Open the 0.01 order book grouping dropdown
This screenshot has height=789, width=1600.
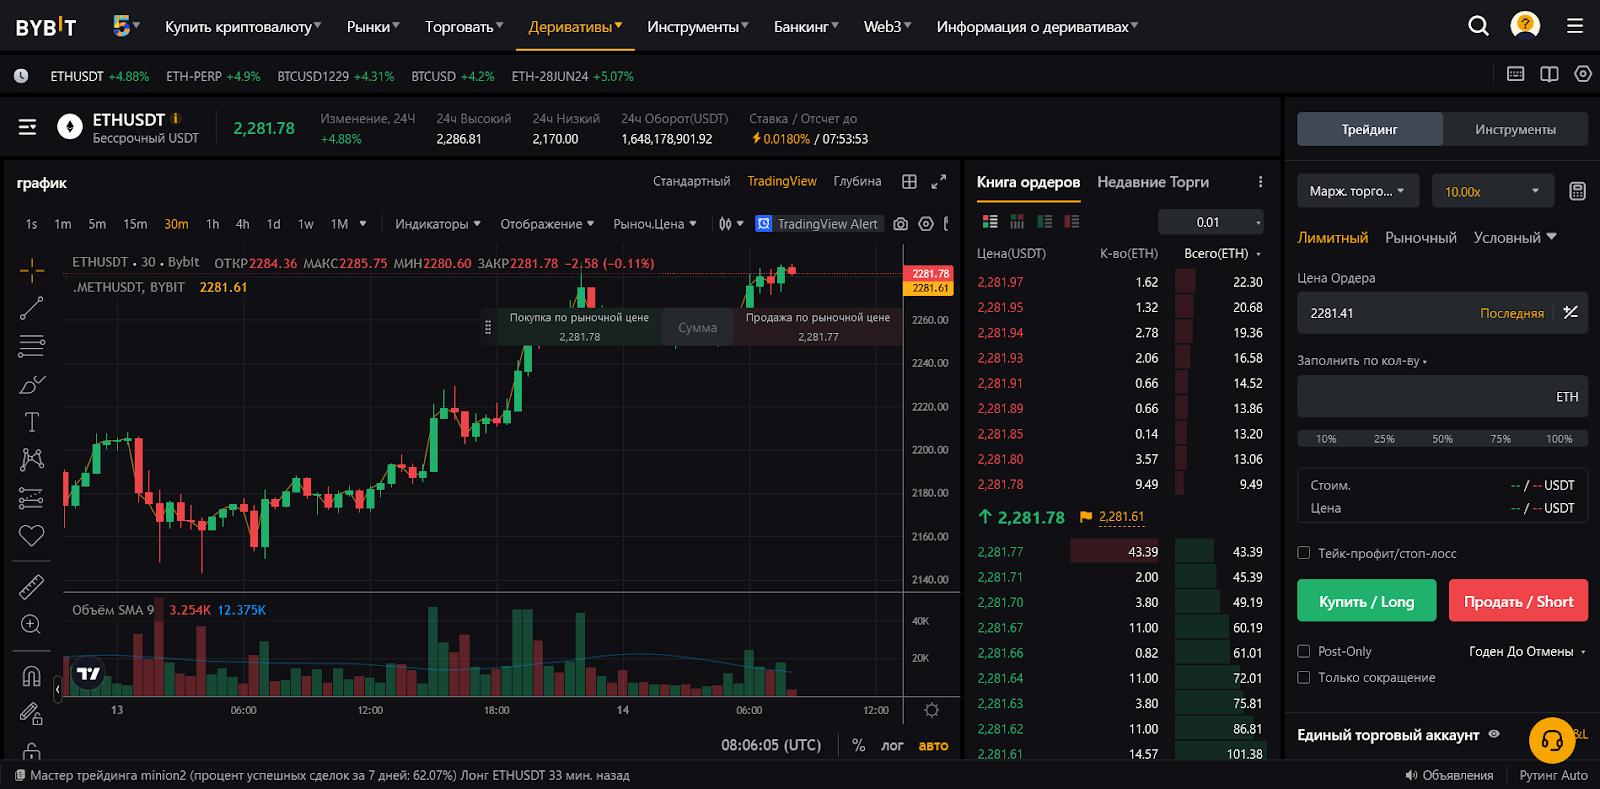click(1210, 222)
